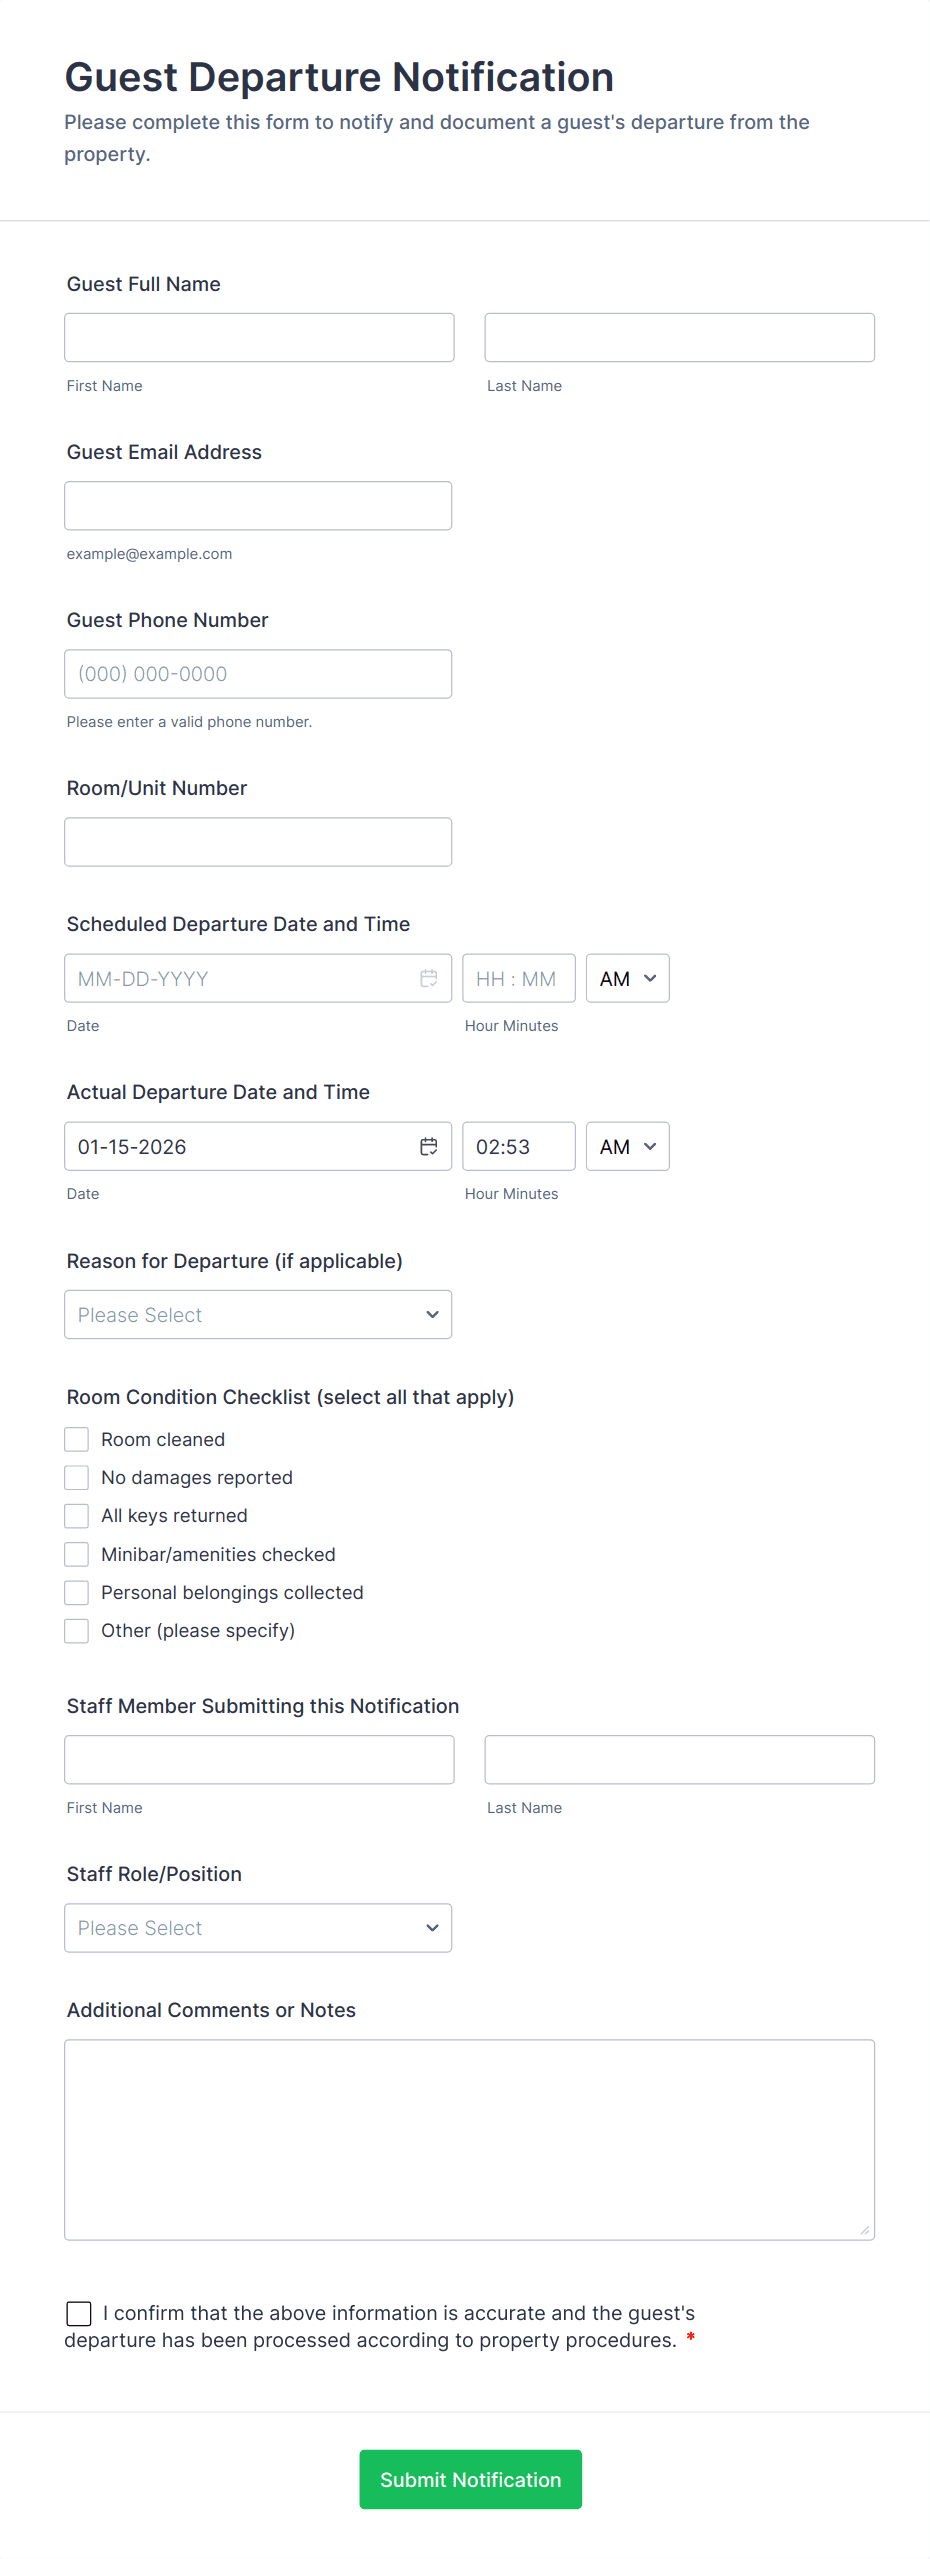This screenshot has width=930, height=2559.
Task: Open the Scheduled Departure AM/PM selector
Action: [x=627, y=978]
